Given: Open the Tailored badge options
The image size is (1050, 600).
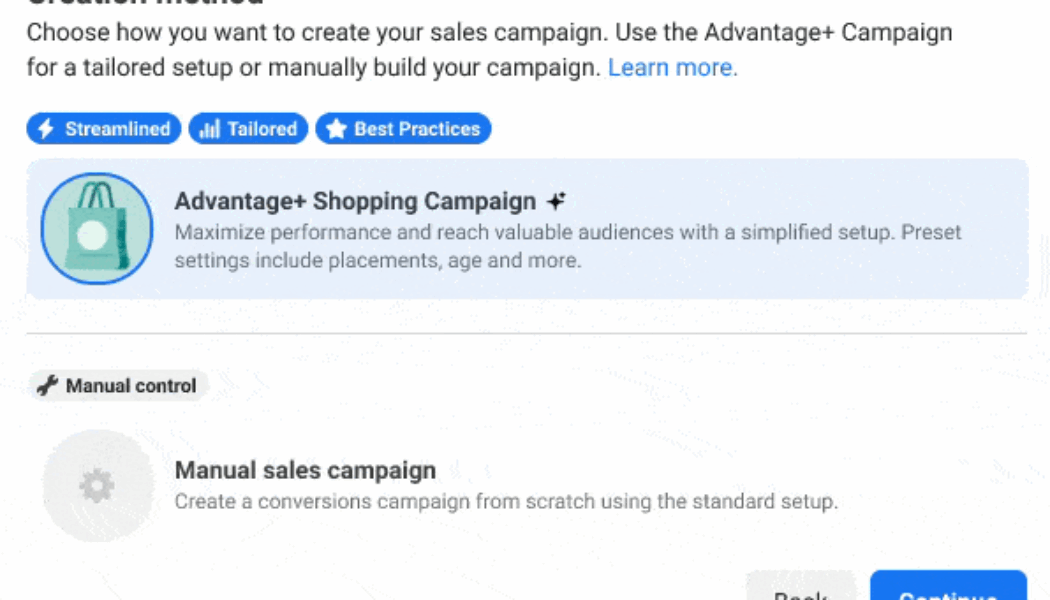Looking at the screenshot, I should tap(247, 128).
